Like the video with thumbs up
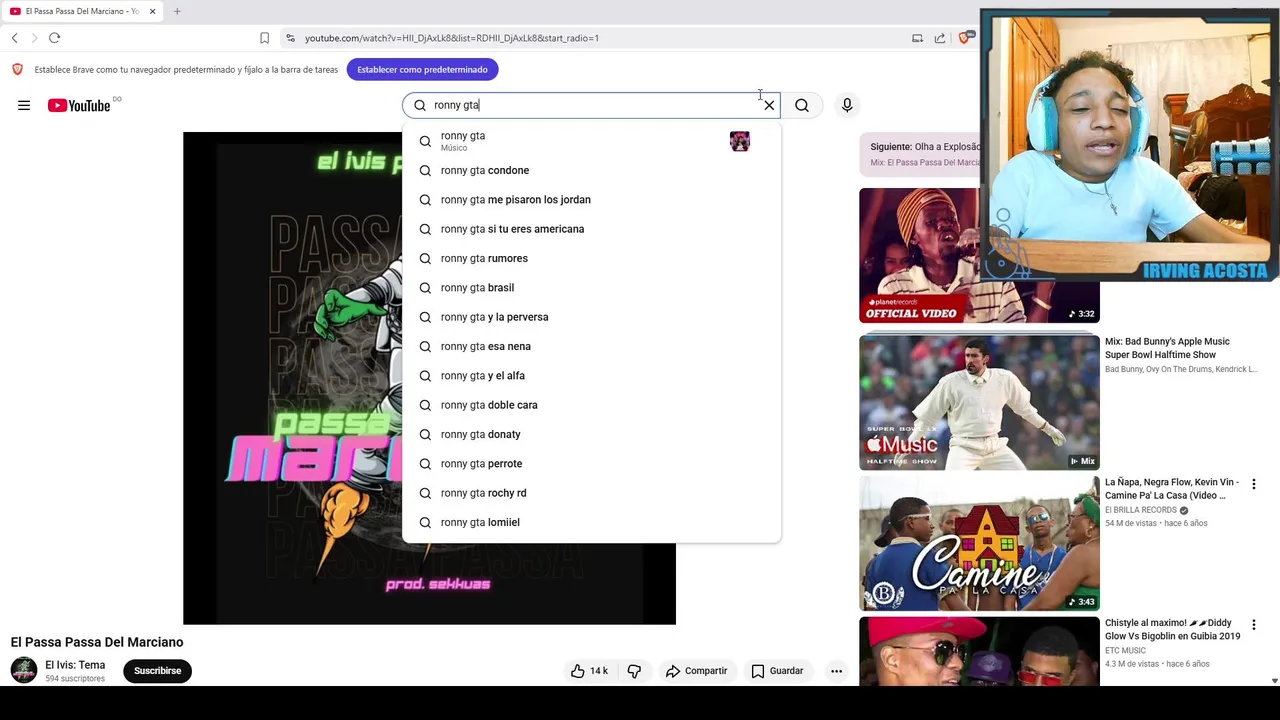The image size is (1280, 720). point(589,671)
